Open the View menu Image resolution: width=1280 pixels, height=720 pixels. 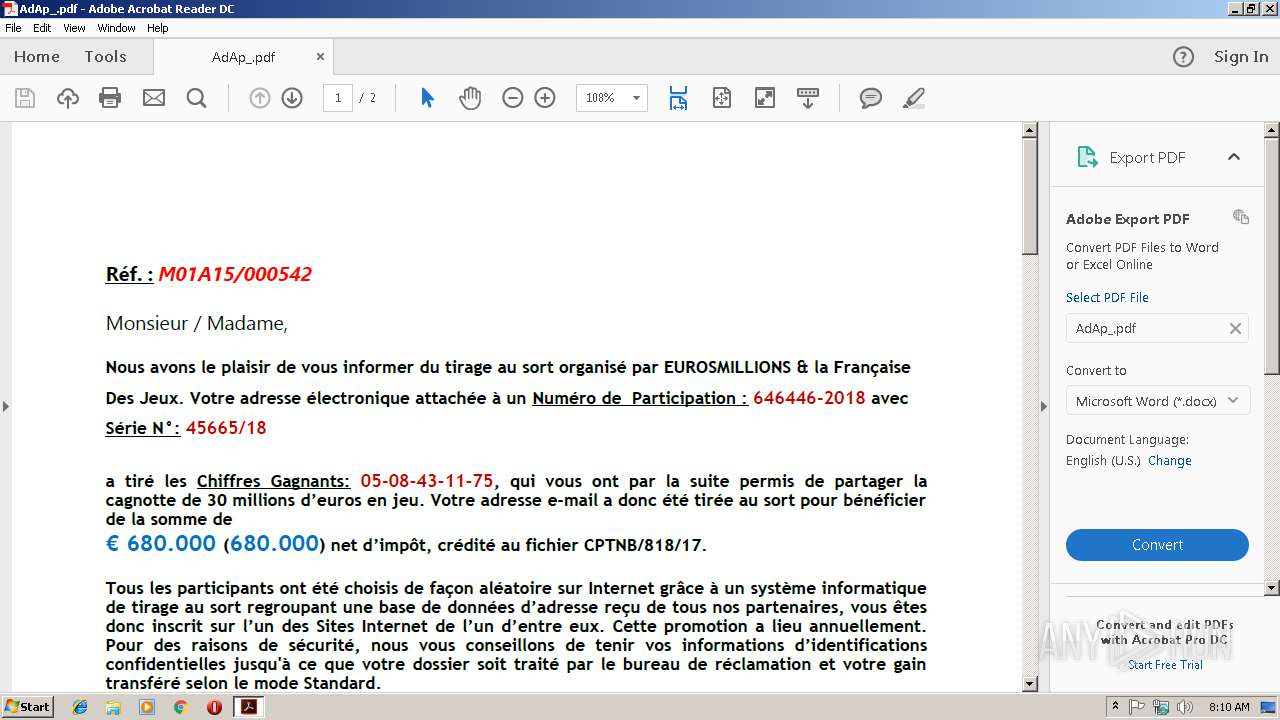[74, 28]
